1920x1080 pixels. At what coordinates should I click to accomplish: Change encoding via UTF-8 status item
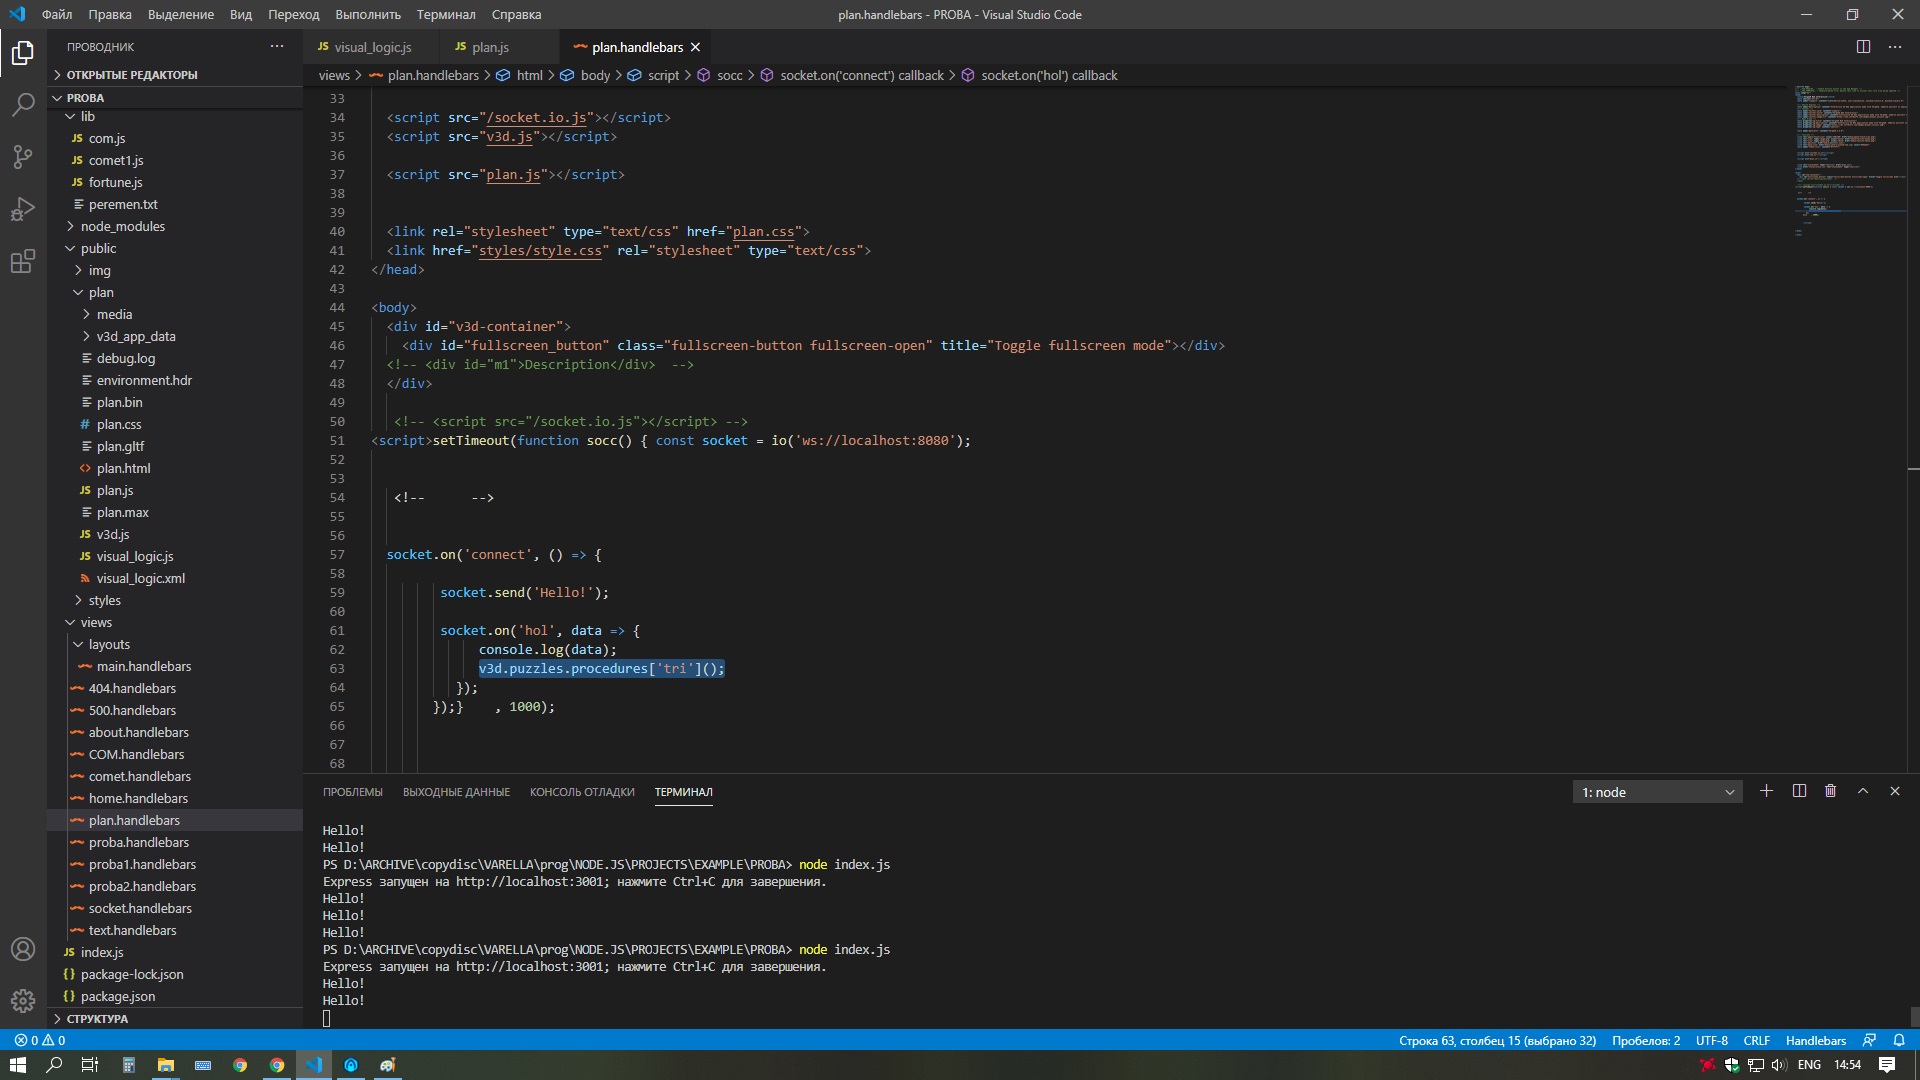coord(1711,1040)
